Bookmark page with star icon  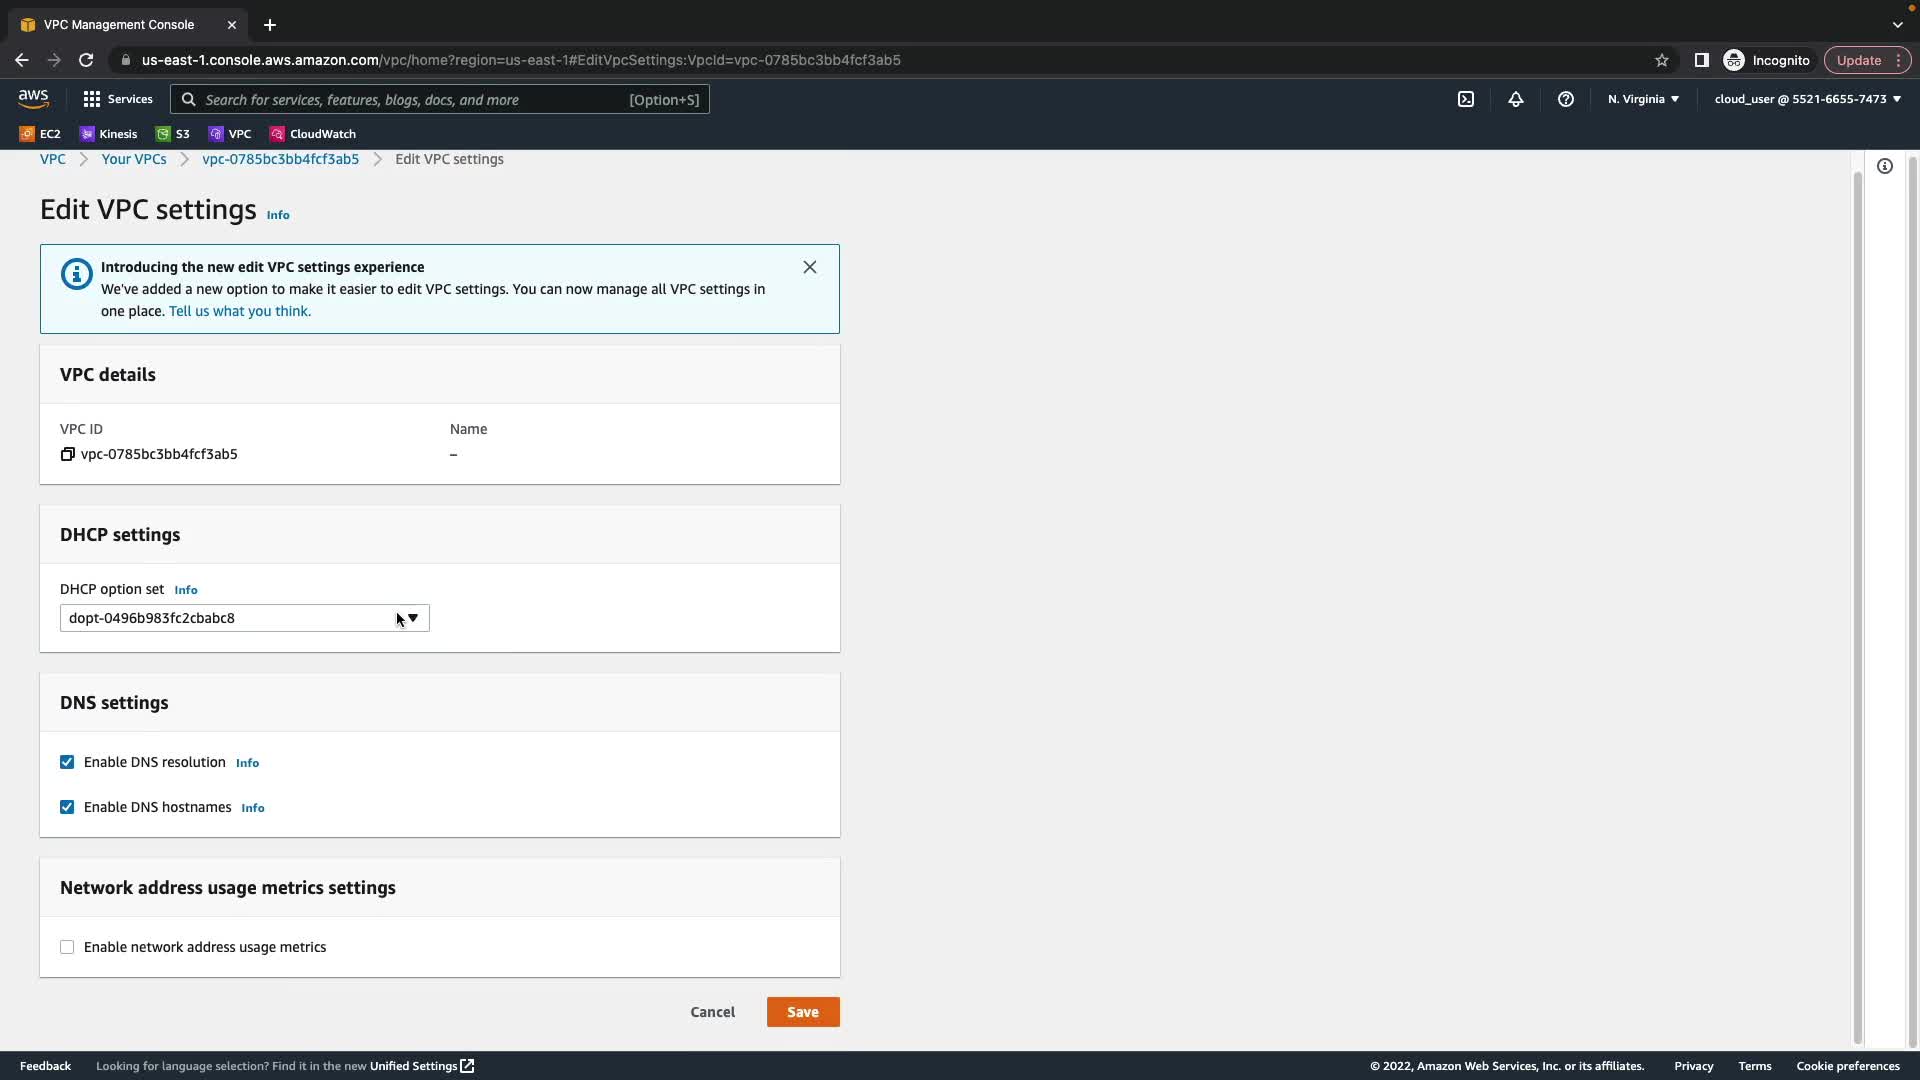point(1662,60)
